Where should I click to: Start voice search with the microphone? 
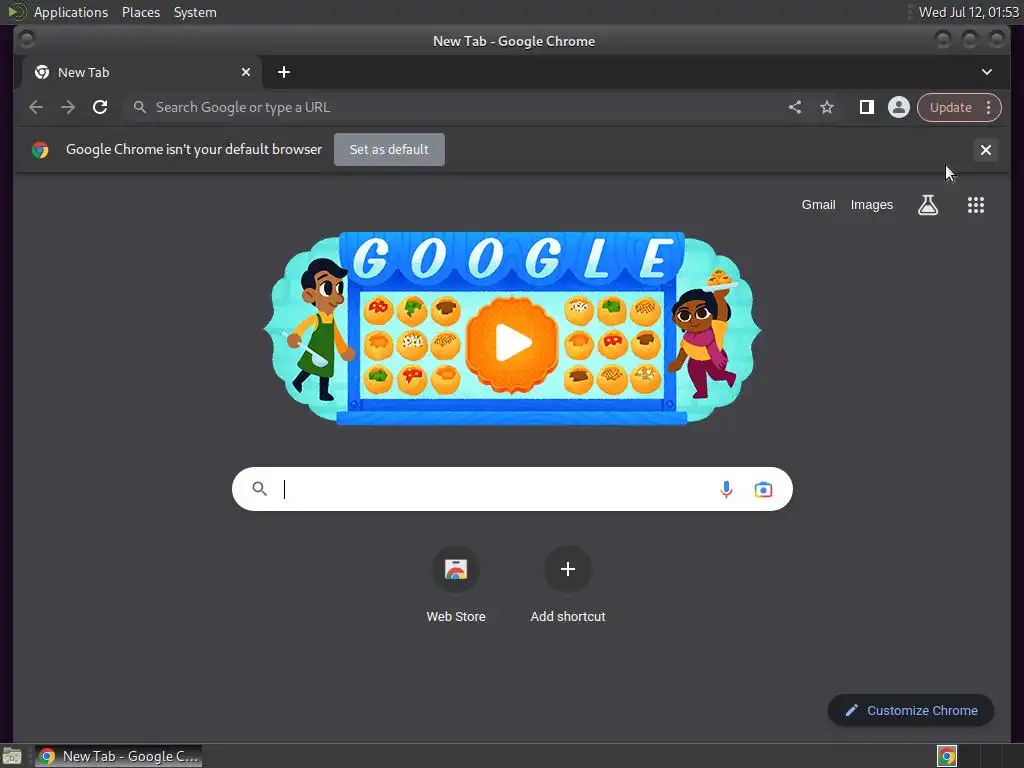pos(726,489)
